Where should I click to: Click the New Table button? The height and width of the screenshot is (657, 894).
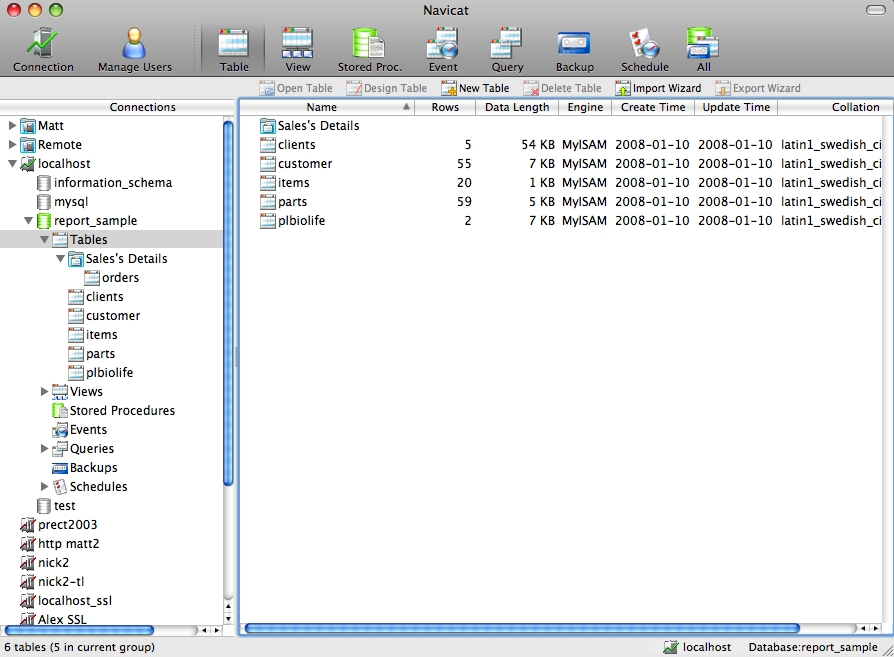click(475, 88)
